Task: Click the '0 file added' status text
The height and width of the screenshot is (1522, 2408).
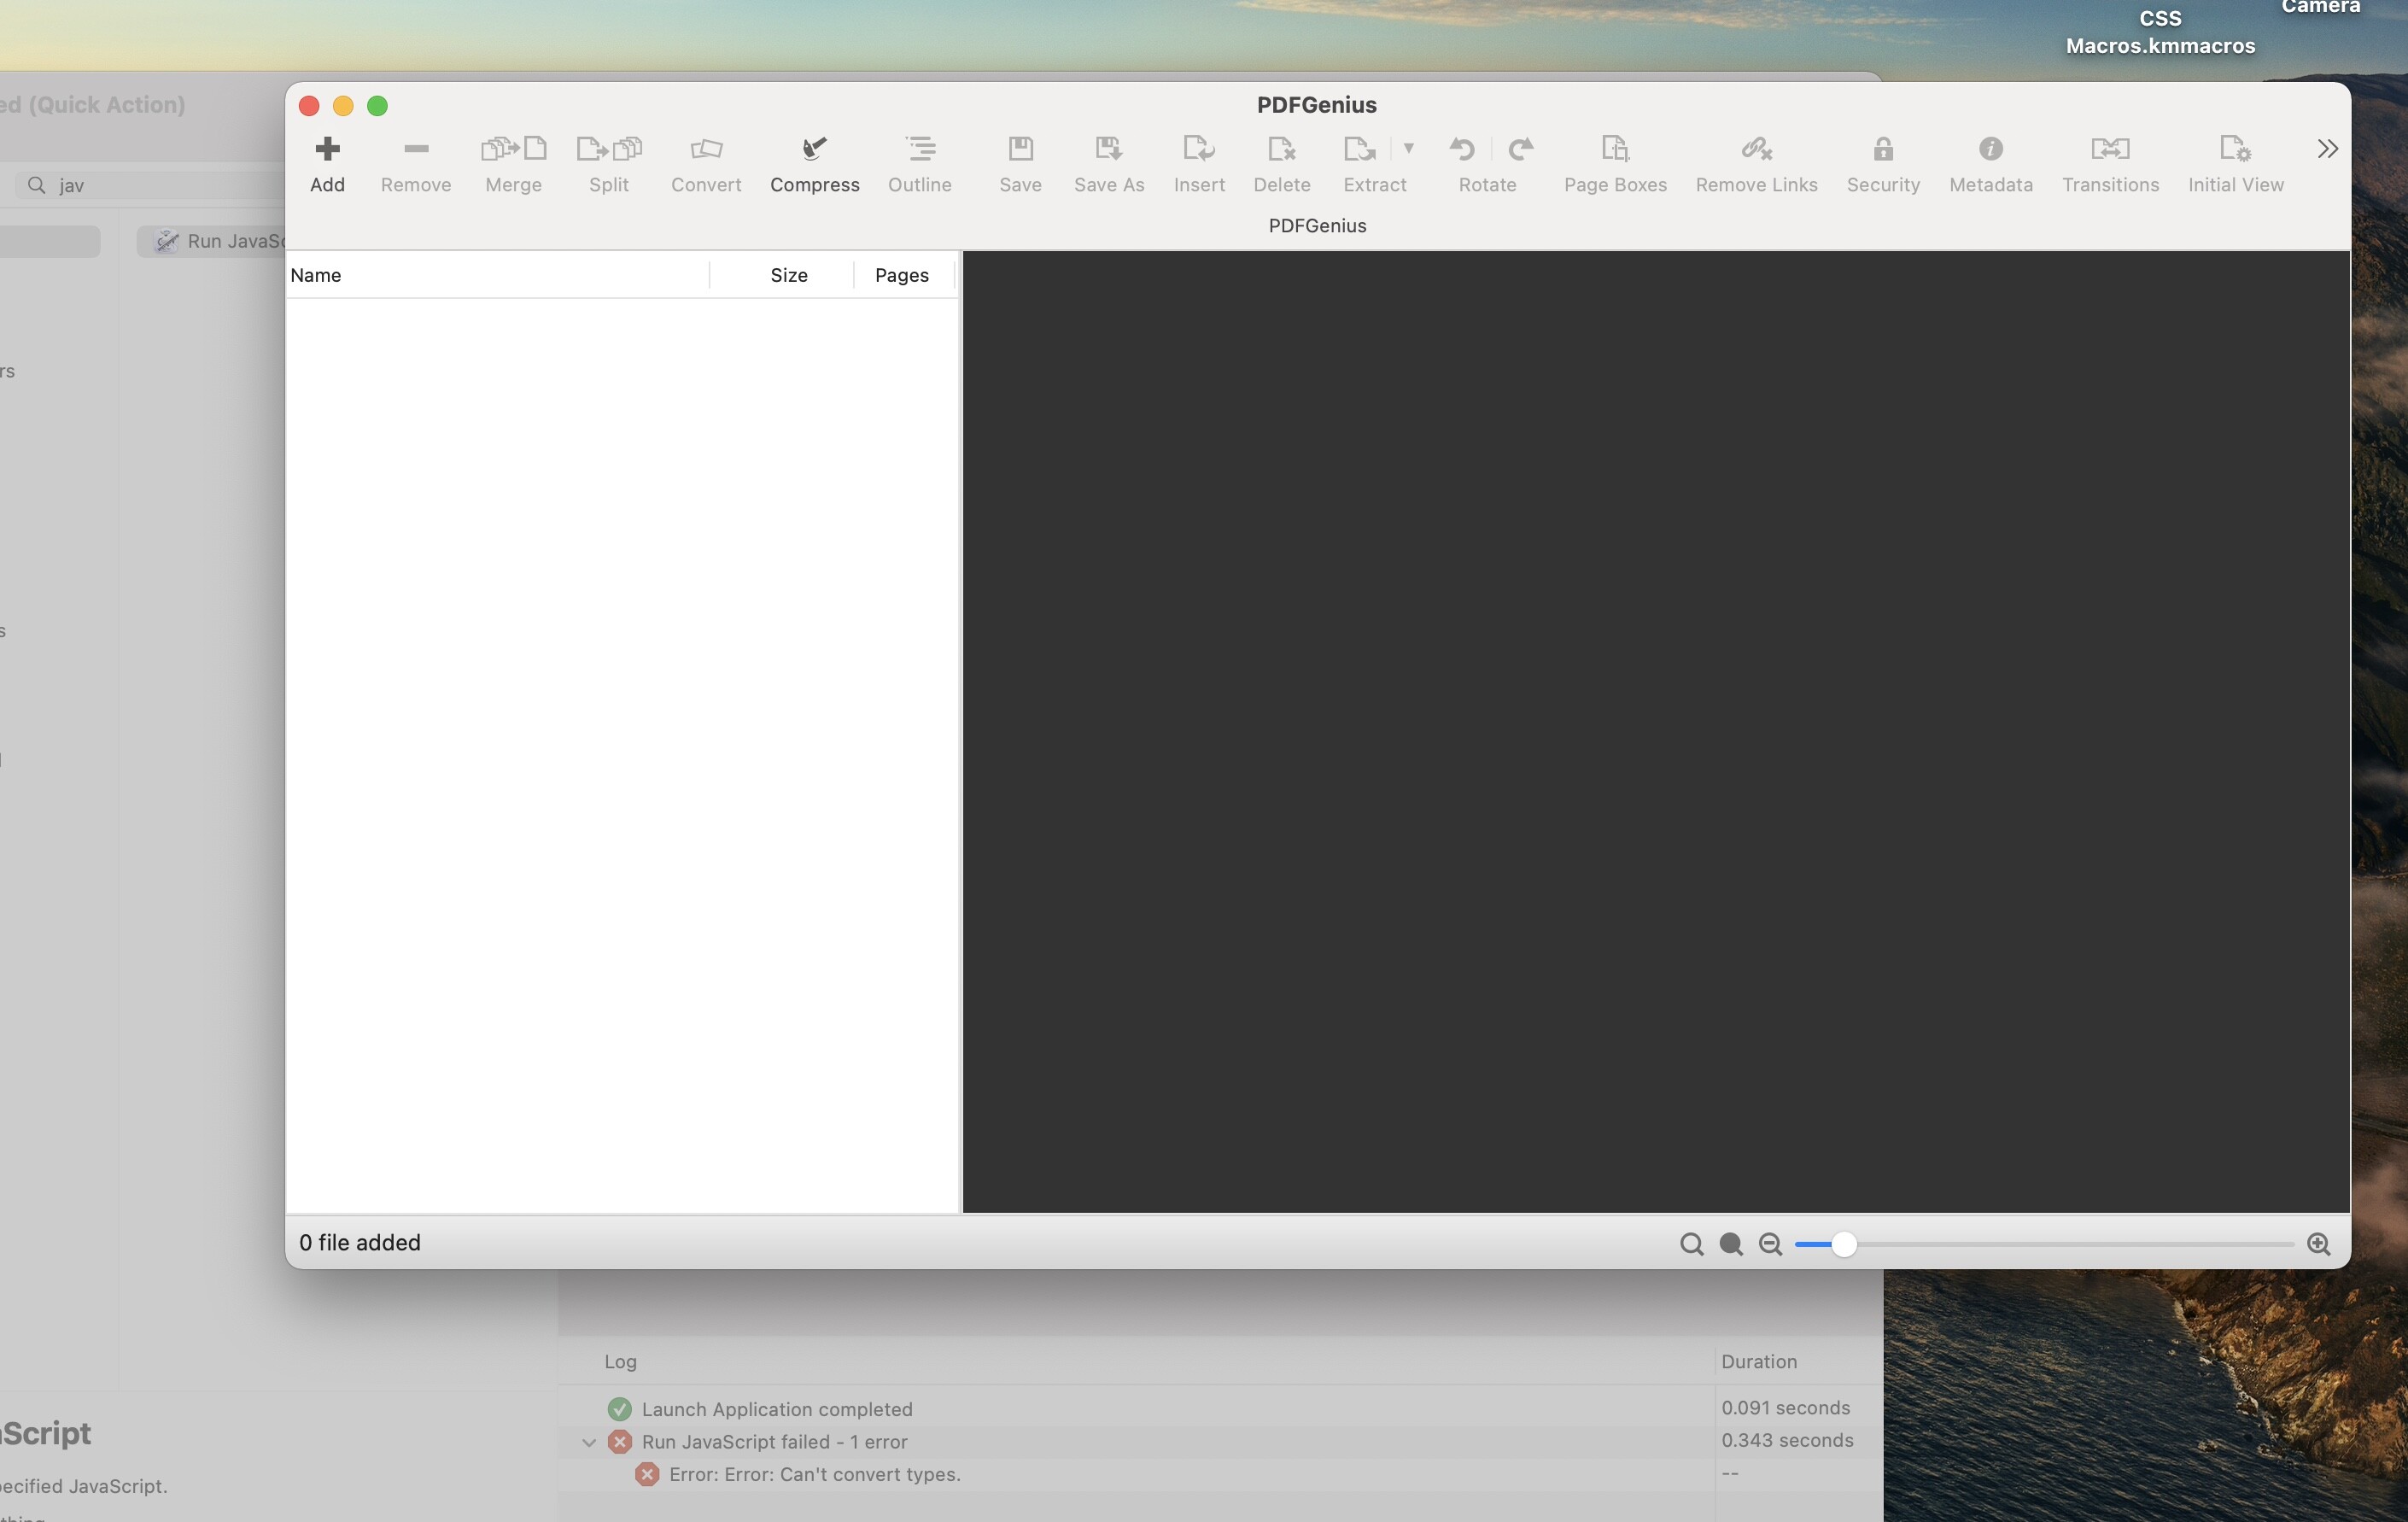Action: click(360, 1243)
